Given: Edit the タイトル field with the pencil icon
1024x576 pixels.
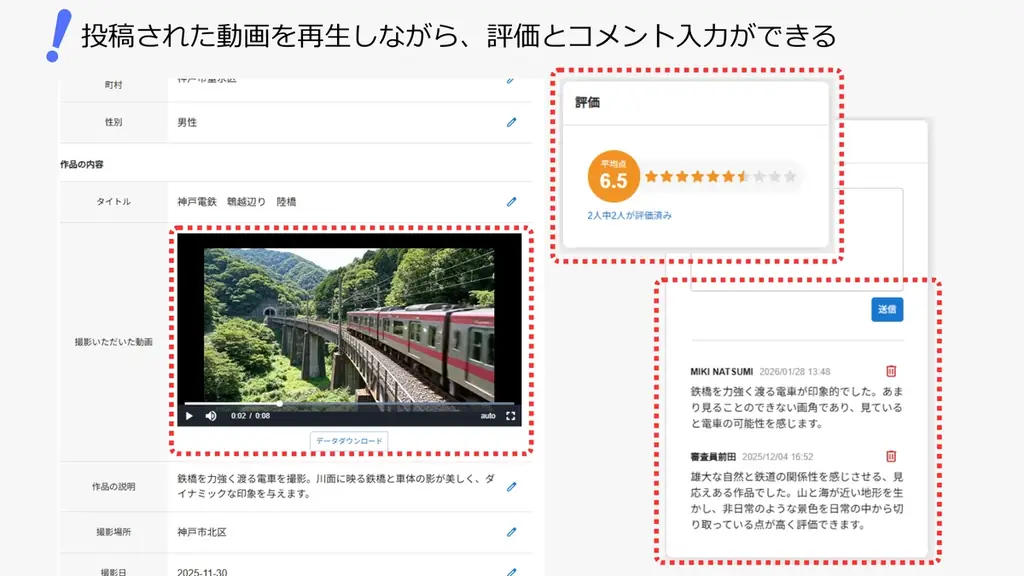Looking at the screenshot, I should click(511, 202).
